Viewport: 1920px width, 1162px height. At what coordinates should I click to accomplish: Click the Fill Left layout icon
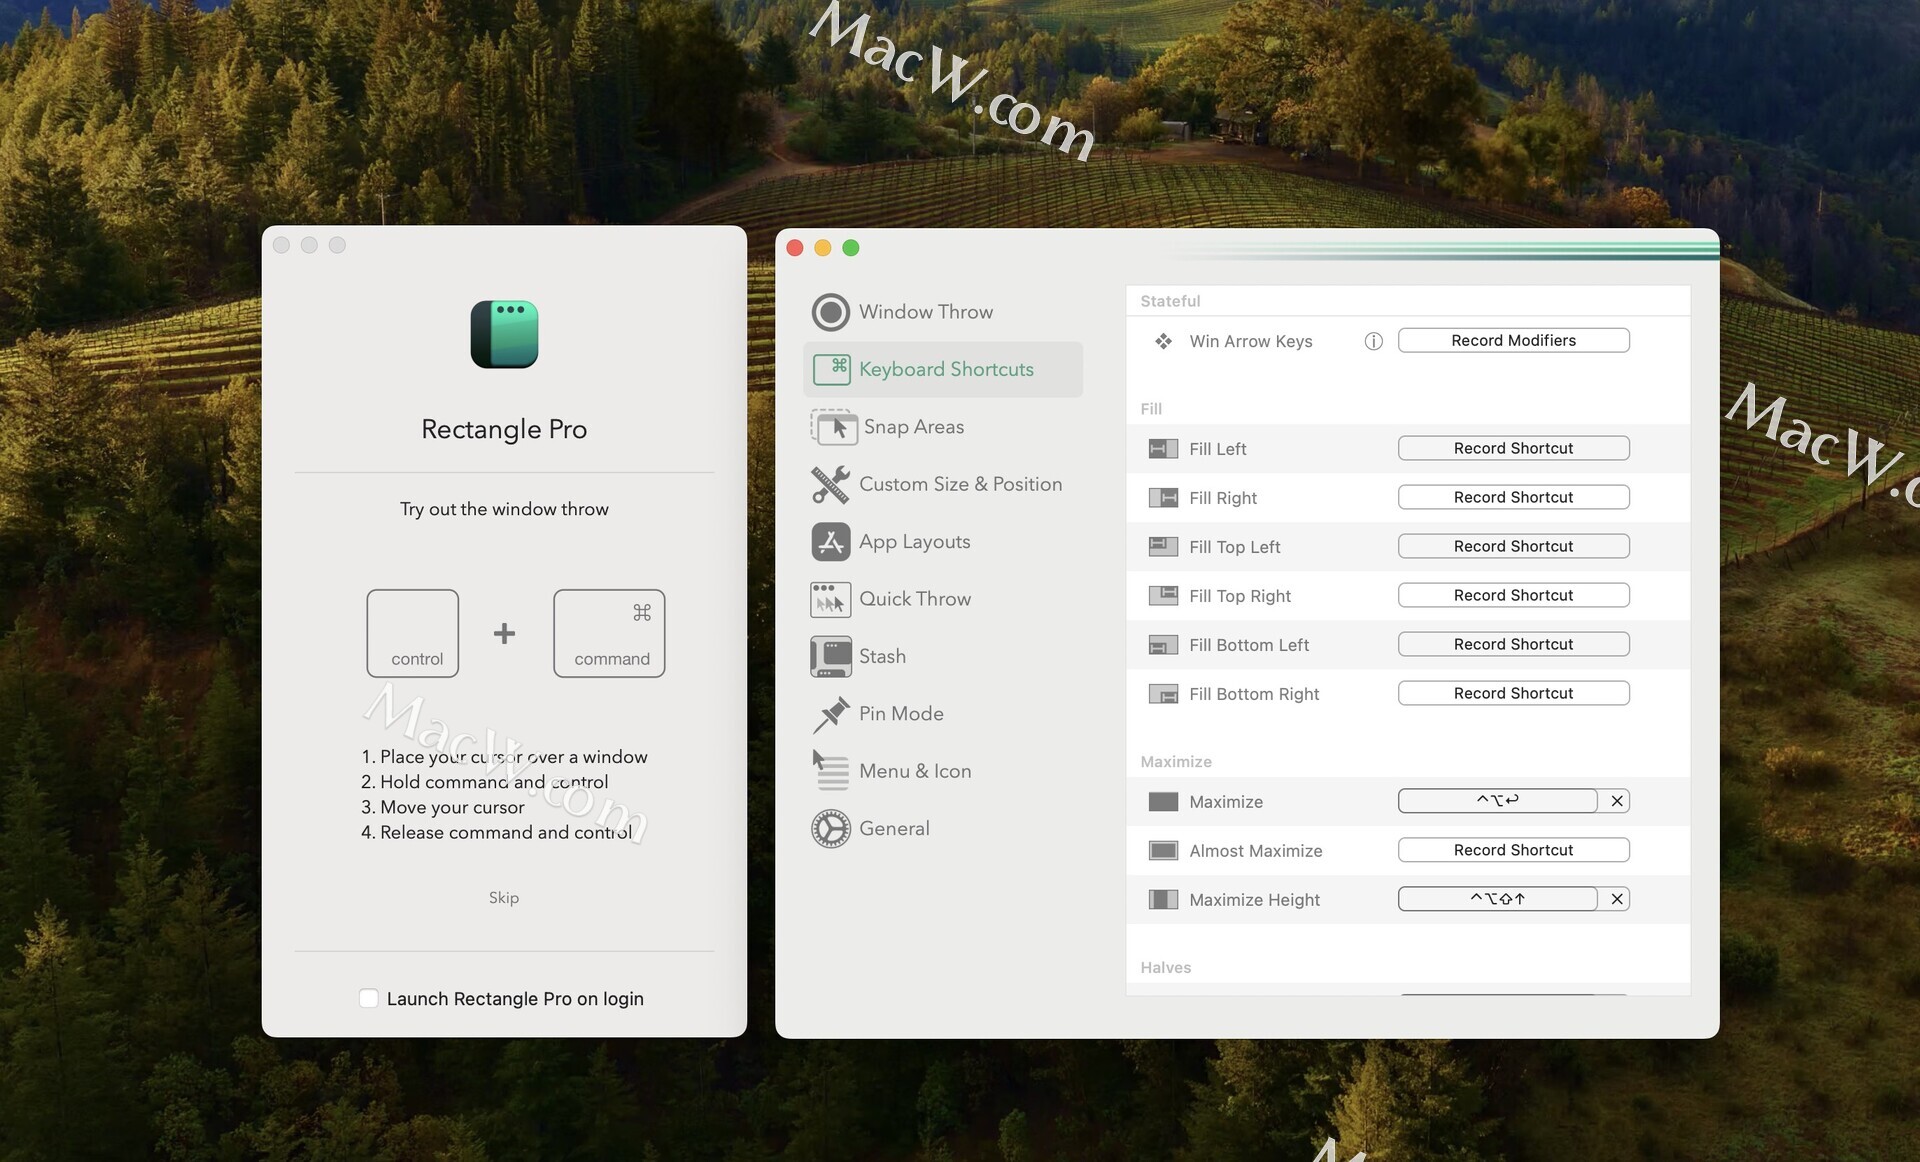(x=1163, y=449)
